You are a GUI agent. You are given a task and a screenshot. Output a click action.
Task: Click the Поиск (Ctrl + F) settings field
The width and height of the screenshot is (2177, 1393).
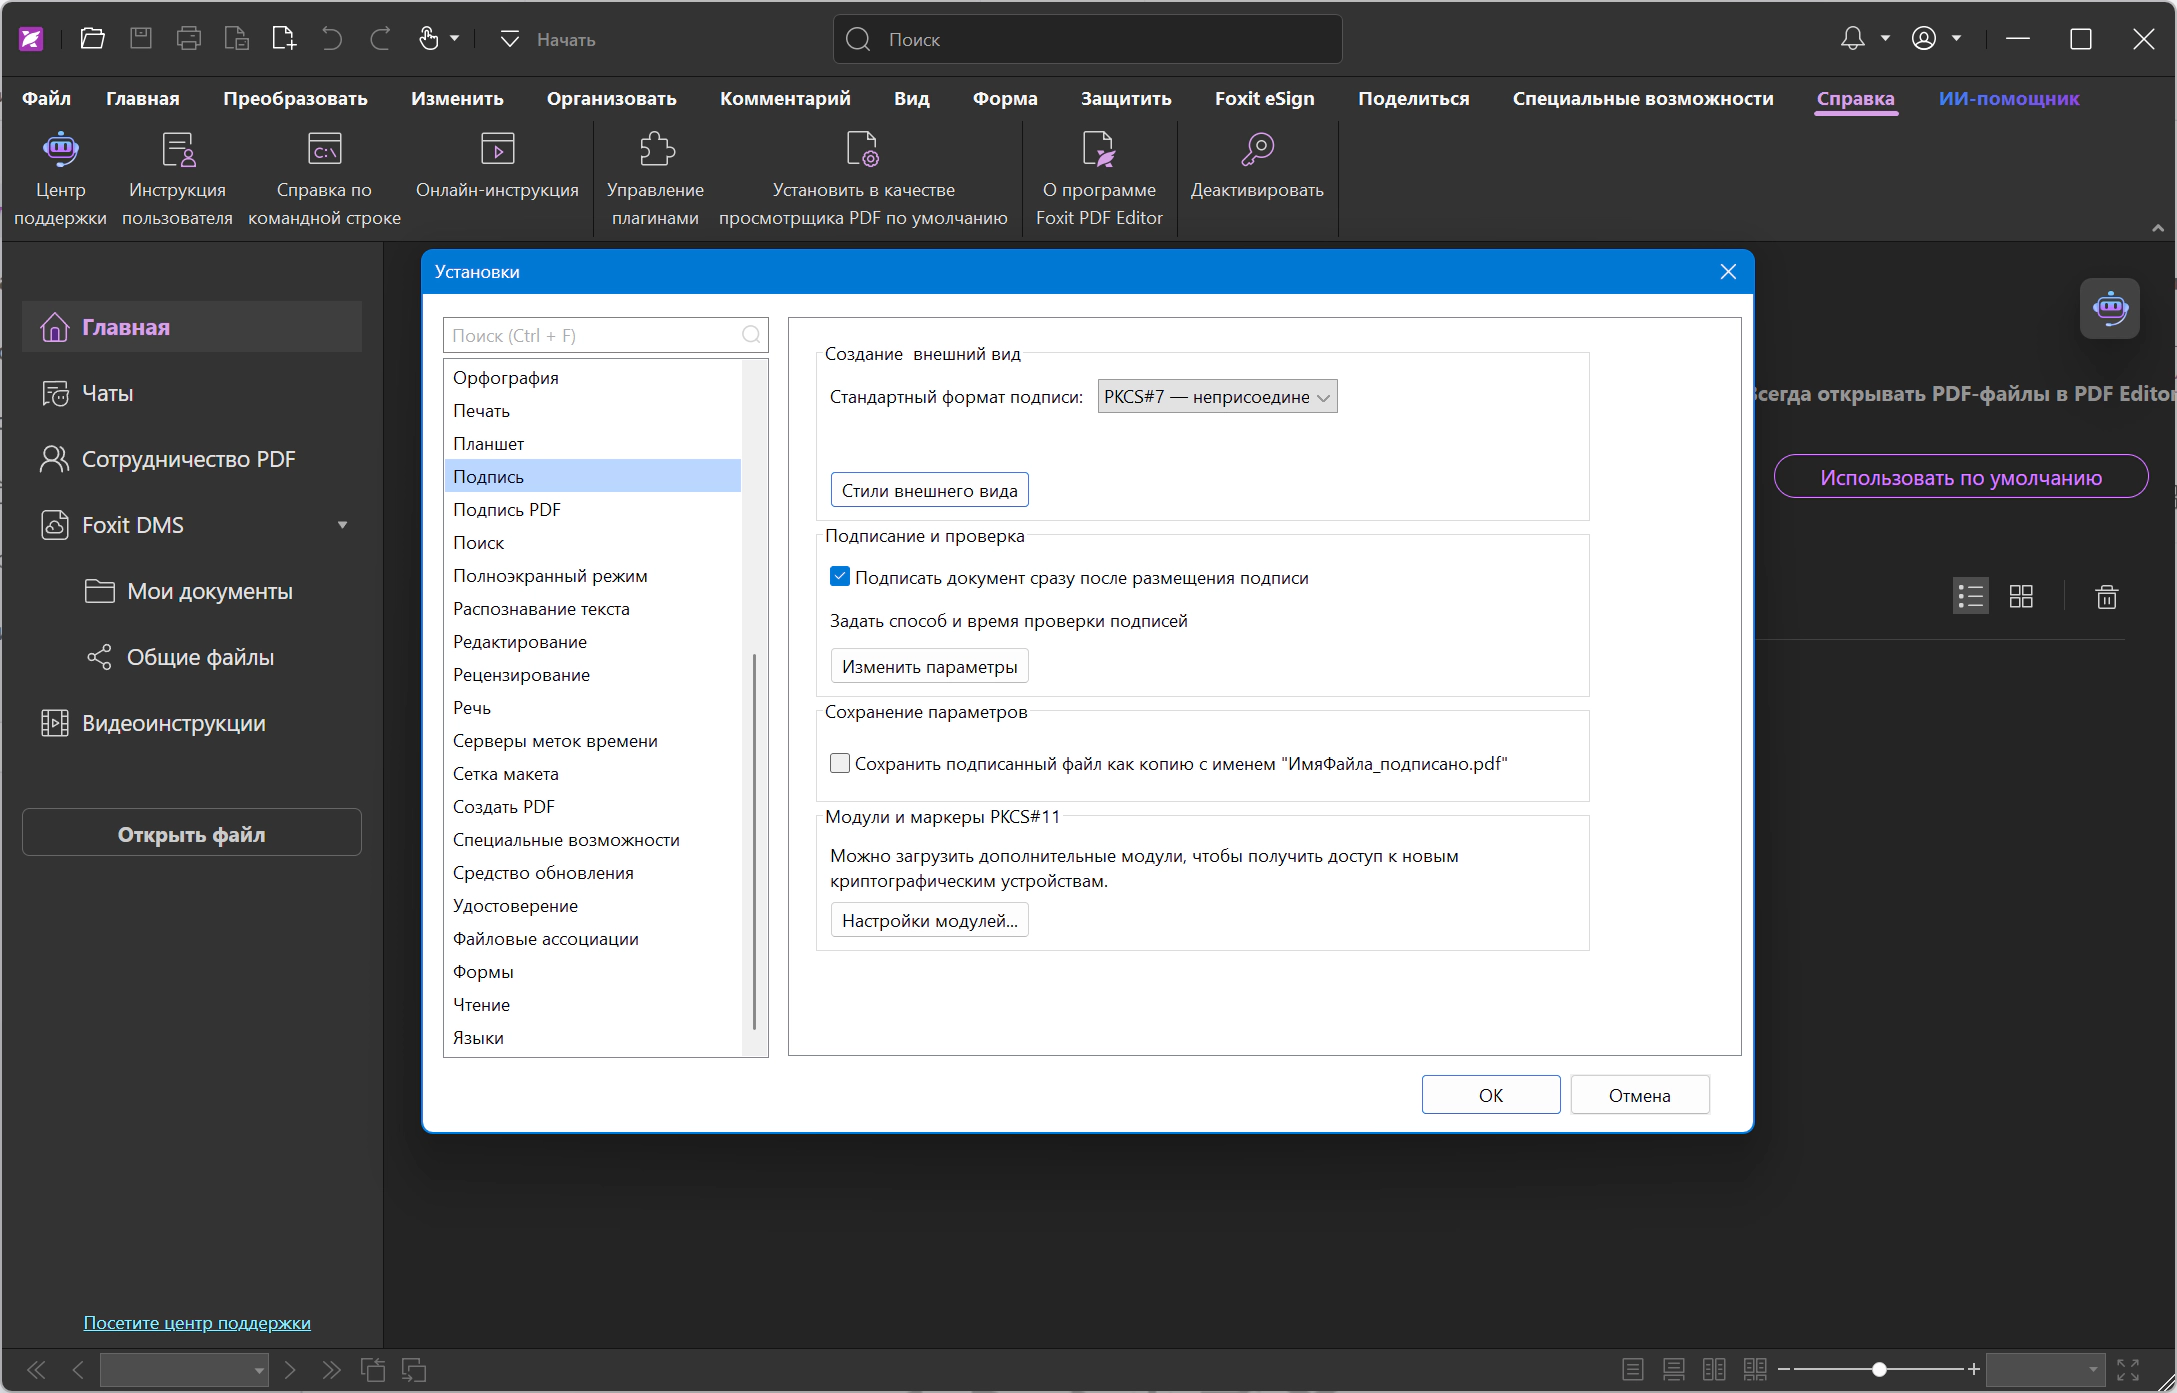point(605,335)
